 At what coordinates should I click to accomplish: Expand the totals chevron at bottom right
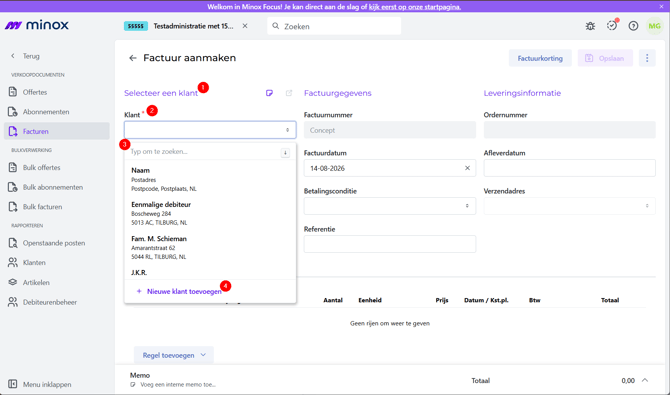pos(645,380)
